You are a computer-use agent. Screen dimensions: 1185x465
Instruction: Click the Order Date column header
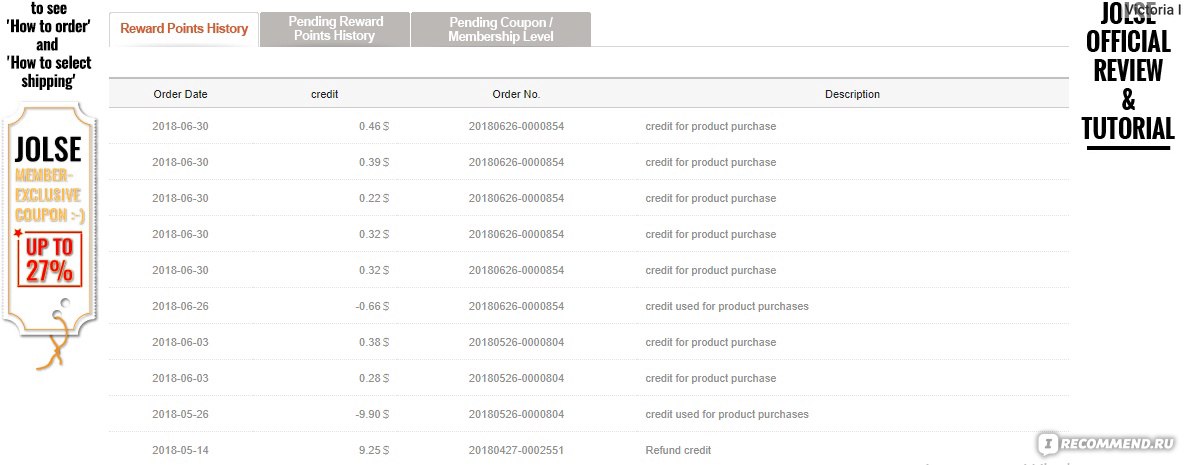[x=180, y=95]
